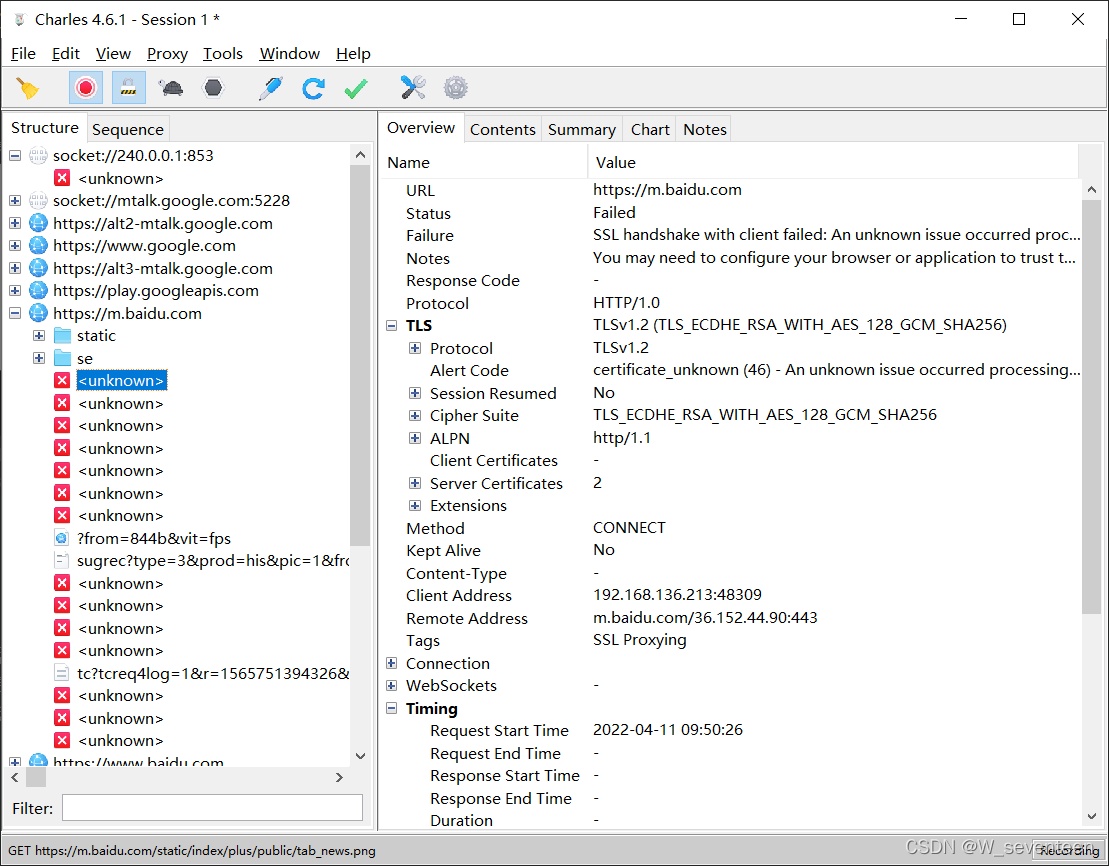
Task: Expand the static folder
Action: click(39, 336)
